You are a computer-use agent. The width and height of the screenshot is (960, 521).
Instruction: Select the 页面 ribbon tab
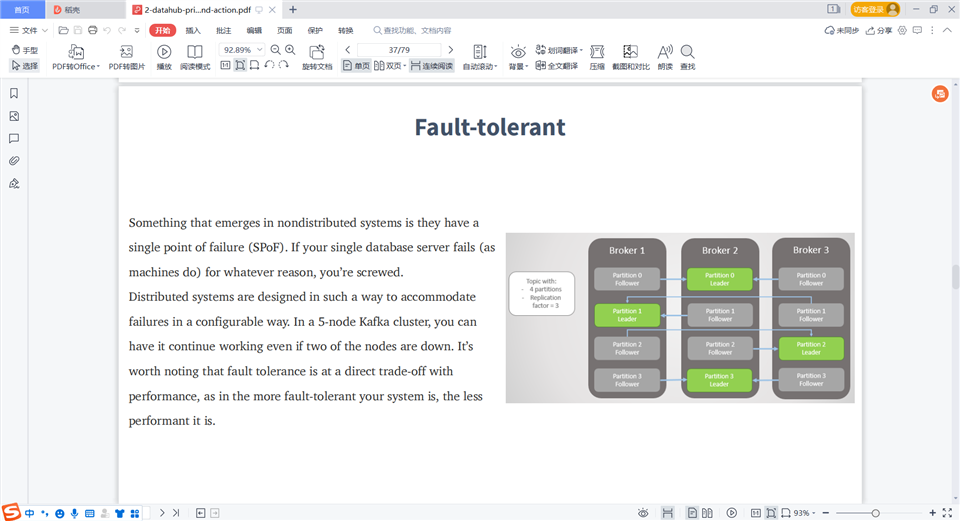click(285, 30)
